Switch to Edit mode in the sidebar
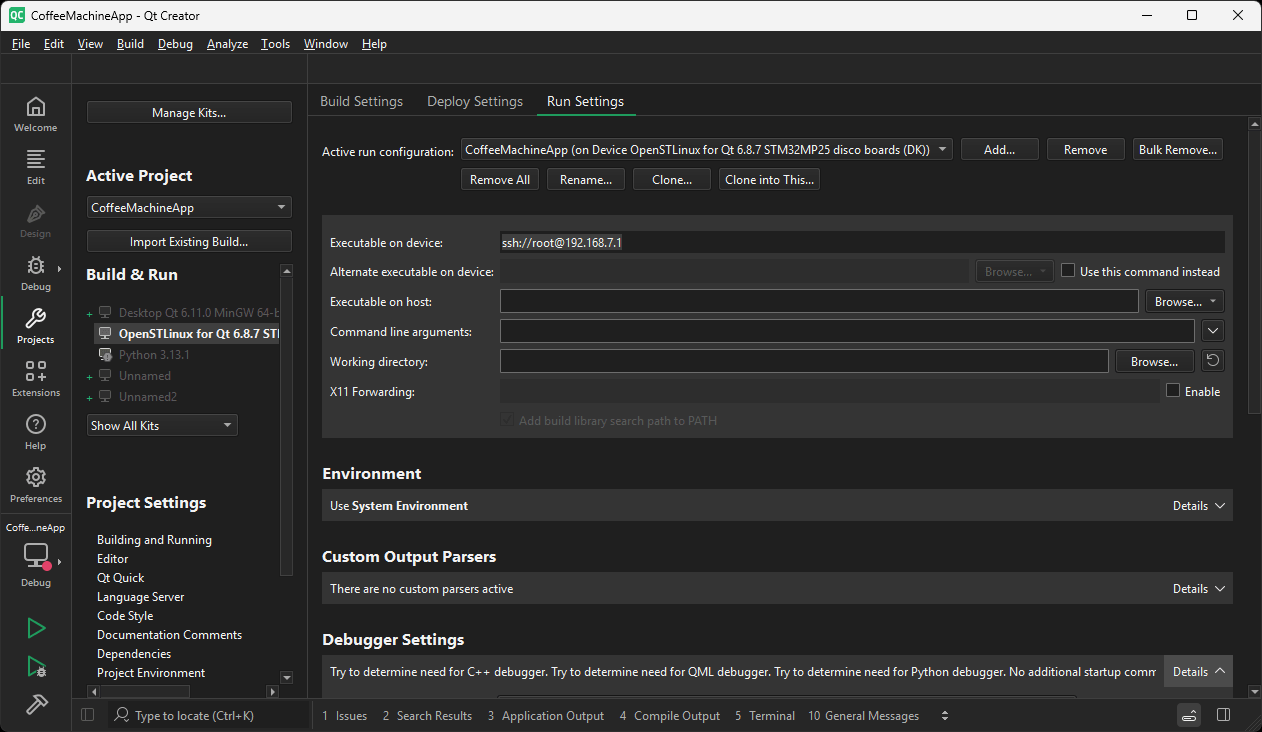The image size is (1262, 732). (35, 165)
